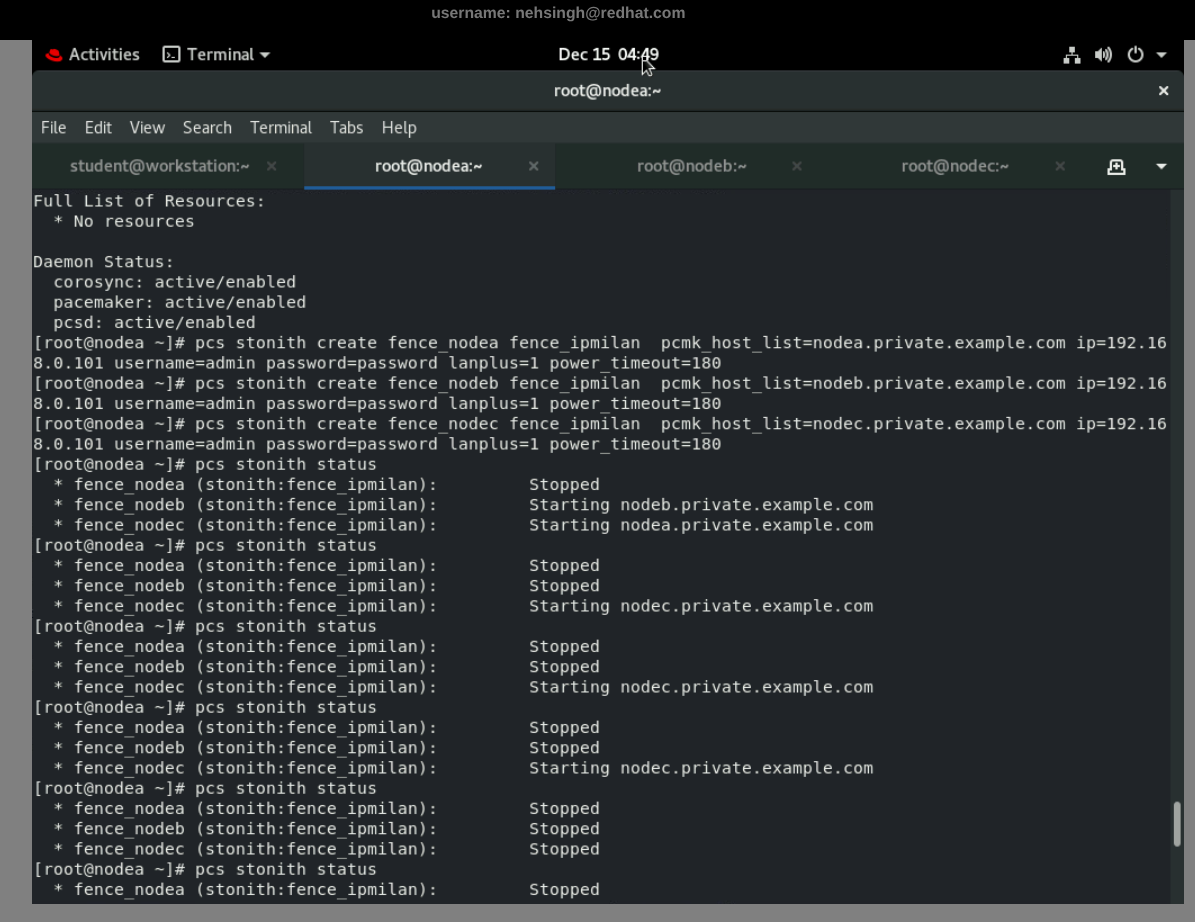Click the Dec 15 clock in the top bar

pyautogui.click(x=608, y=55)
